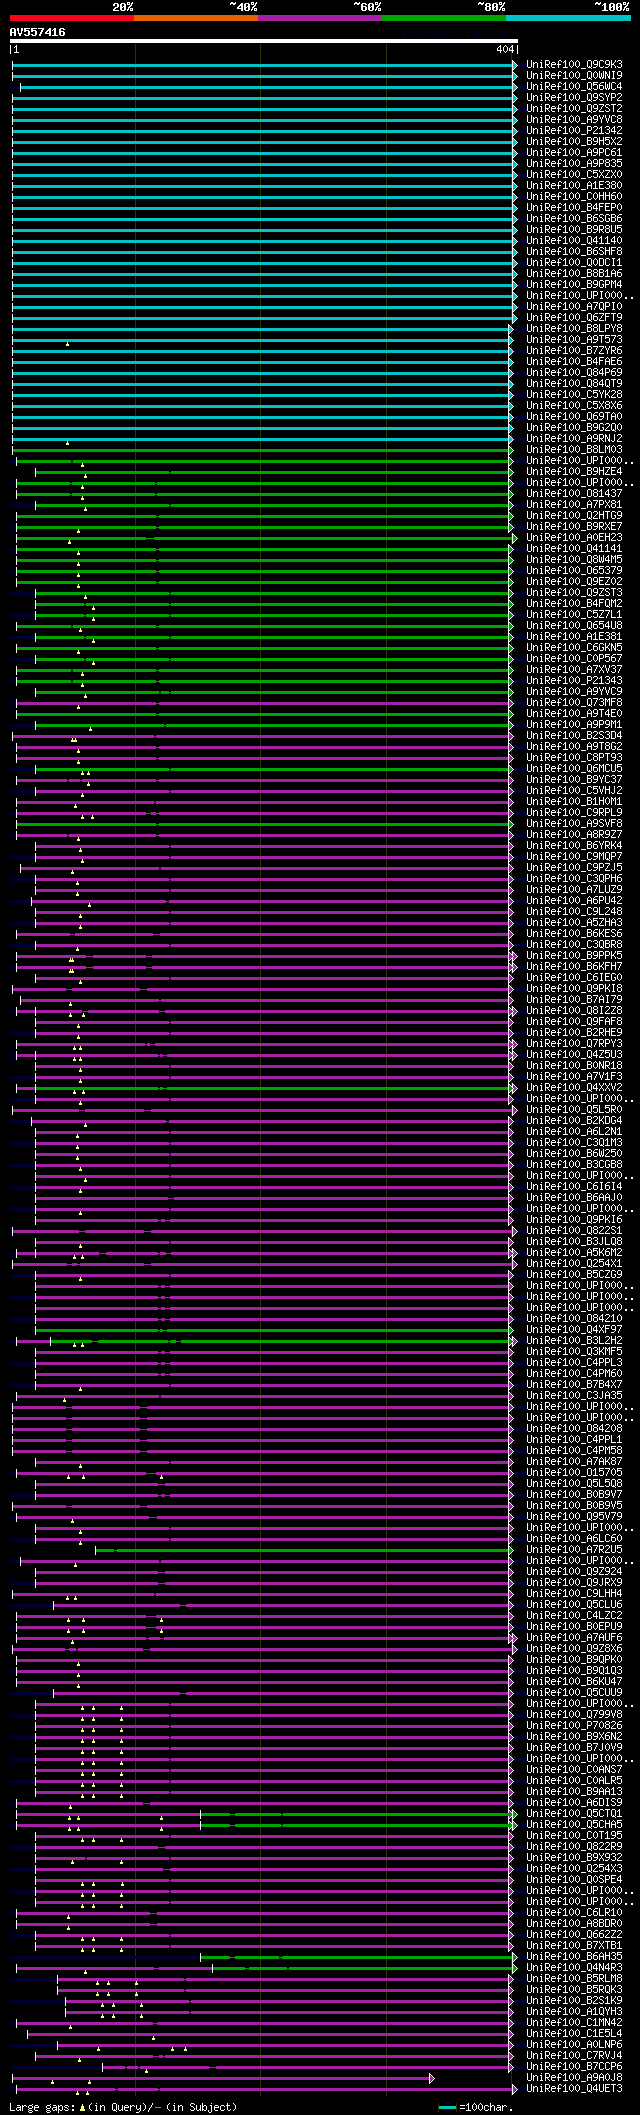Select the UniRef100_Q4UET3 label
The height and width of the screenshot is (2115, 640).
(574, 2089)
